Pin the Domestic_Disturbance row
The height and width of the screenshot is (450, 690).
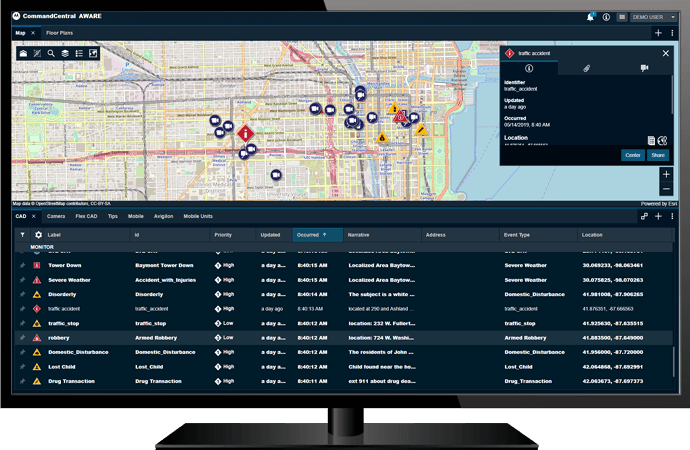click(22, 352)
